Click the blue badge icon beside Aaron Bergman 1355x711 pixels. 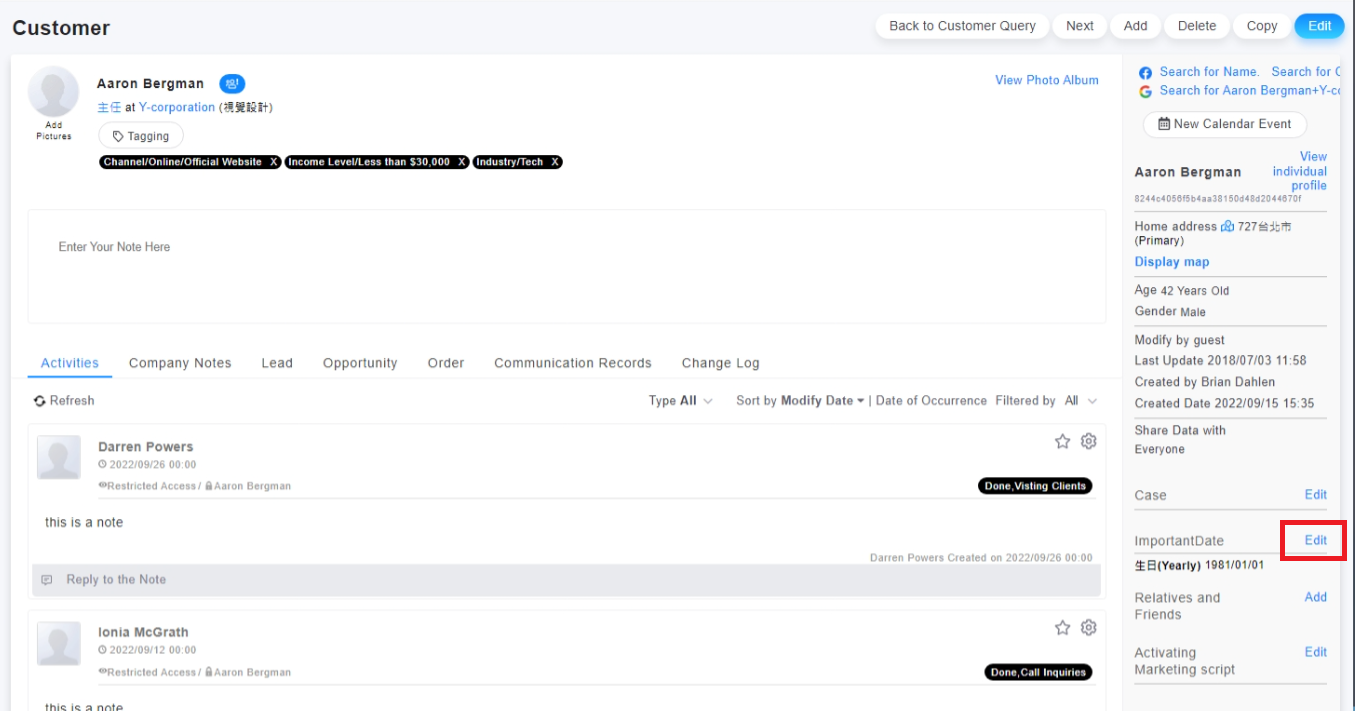[232, 84]
